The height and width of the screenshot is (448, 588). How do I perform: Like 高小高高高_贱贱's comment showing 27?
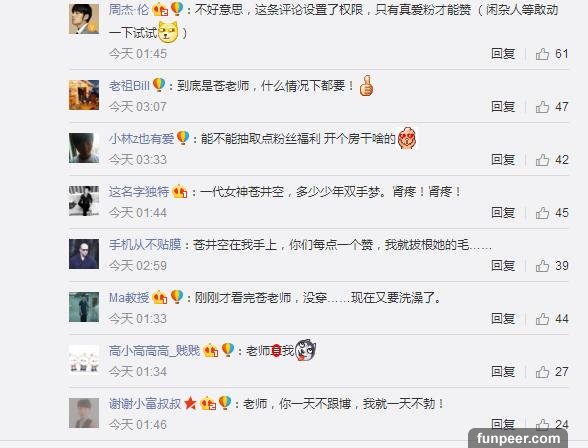542,372
